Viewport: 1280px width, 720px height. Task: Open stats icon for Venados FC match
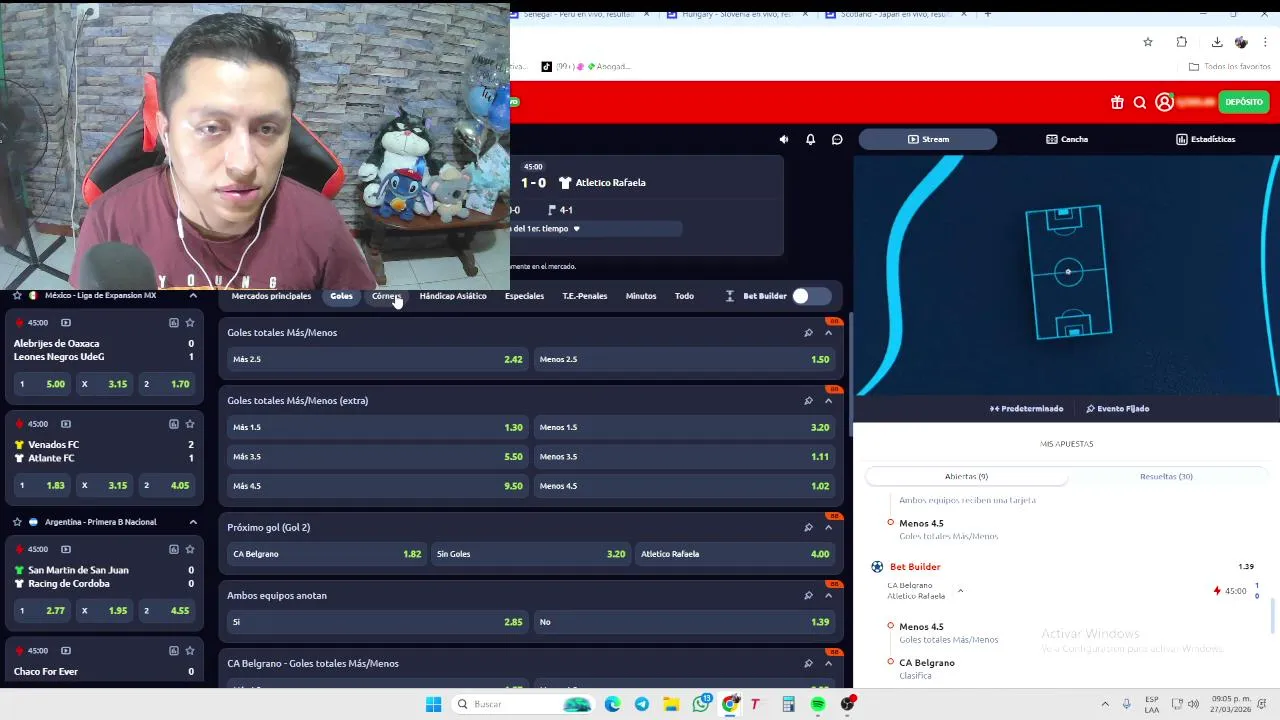click(173, 424)
